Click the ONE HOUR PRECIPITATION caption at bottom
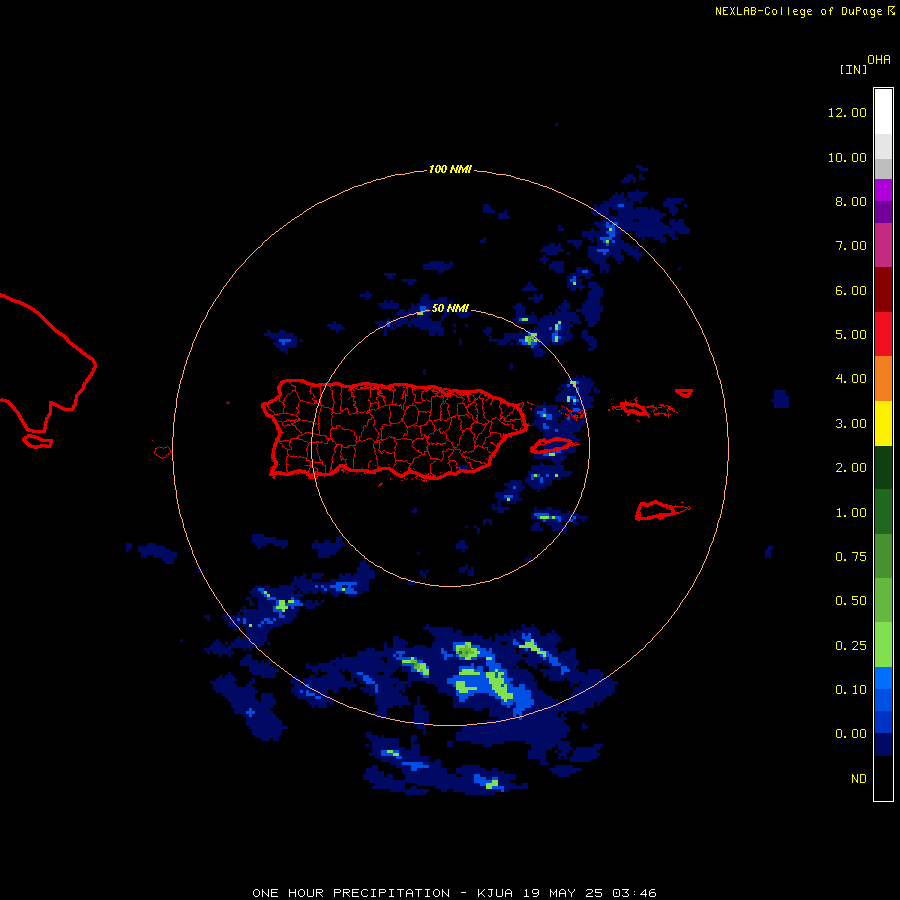 coord(454,893)
